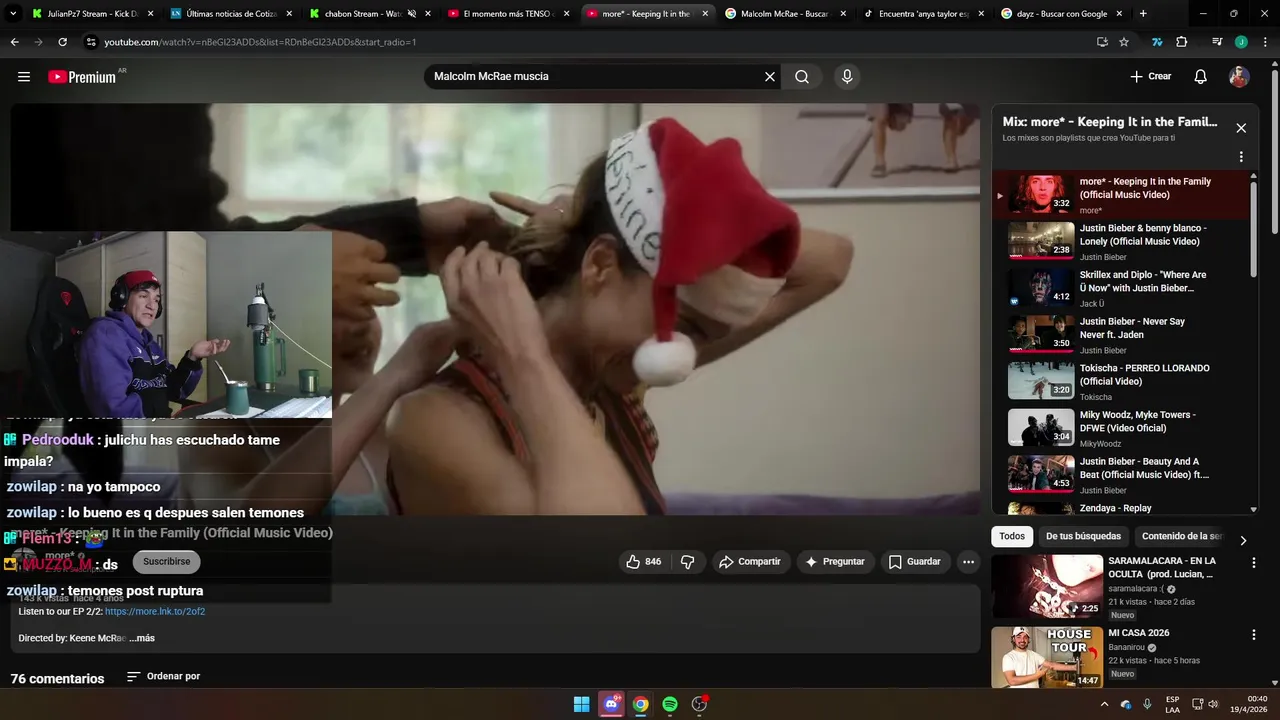Play Justin Bieber Never Say Never
The width and height of the screenshot is (1280, 720).
[x=1124, y=335]
